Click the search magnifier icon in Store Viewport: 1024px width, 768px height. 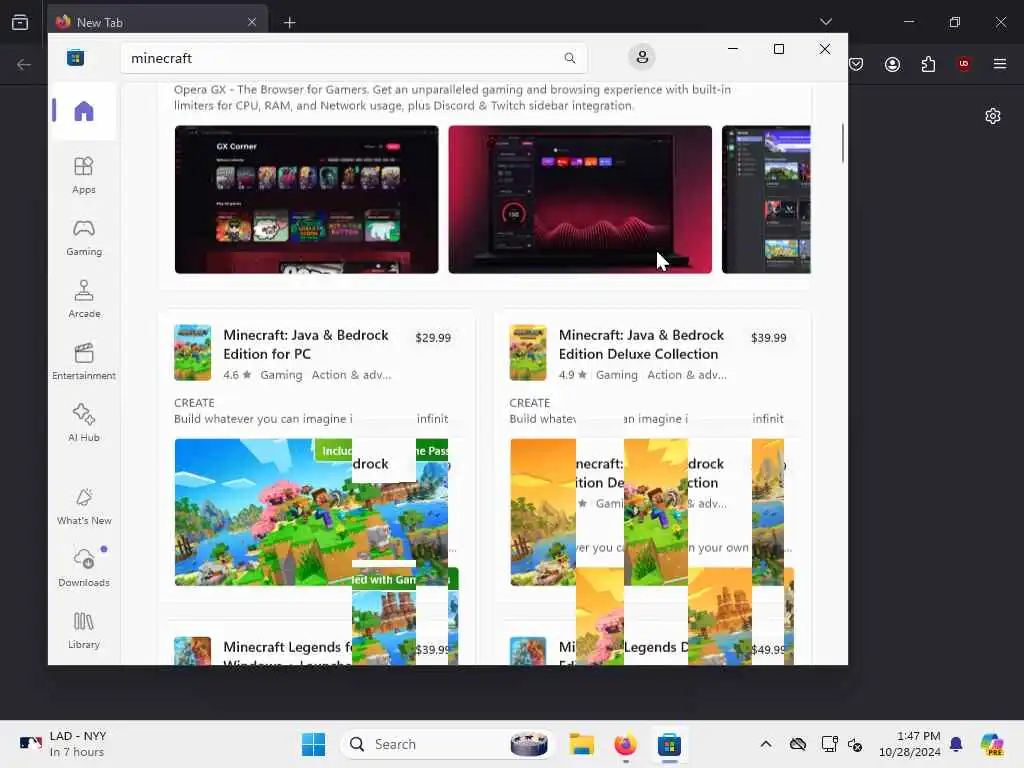point(569,58)
